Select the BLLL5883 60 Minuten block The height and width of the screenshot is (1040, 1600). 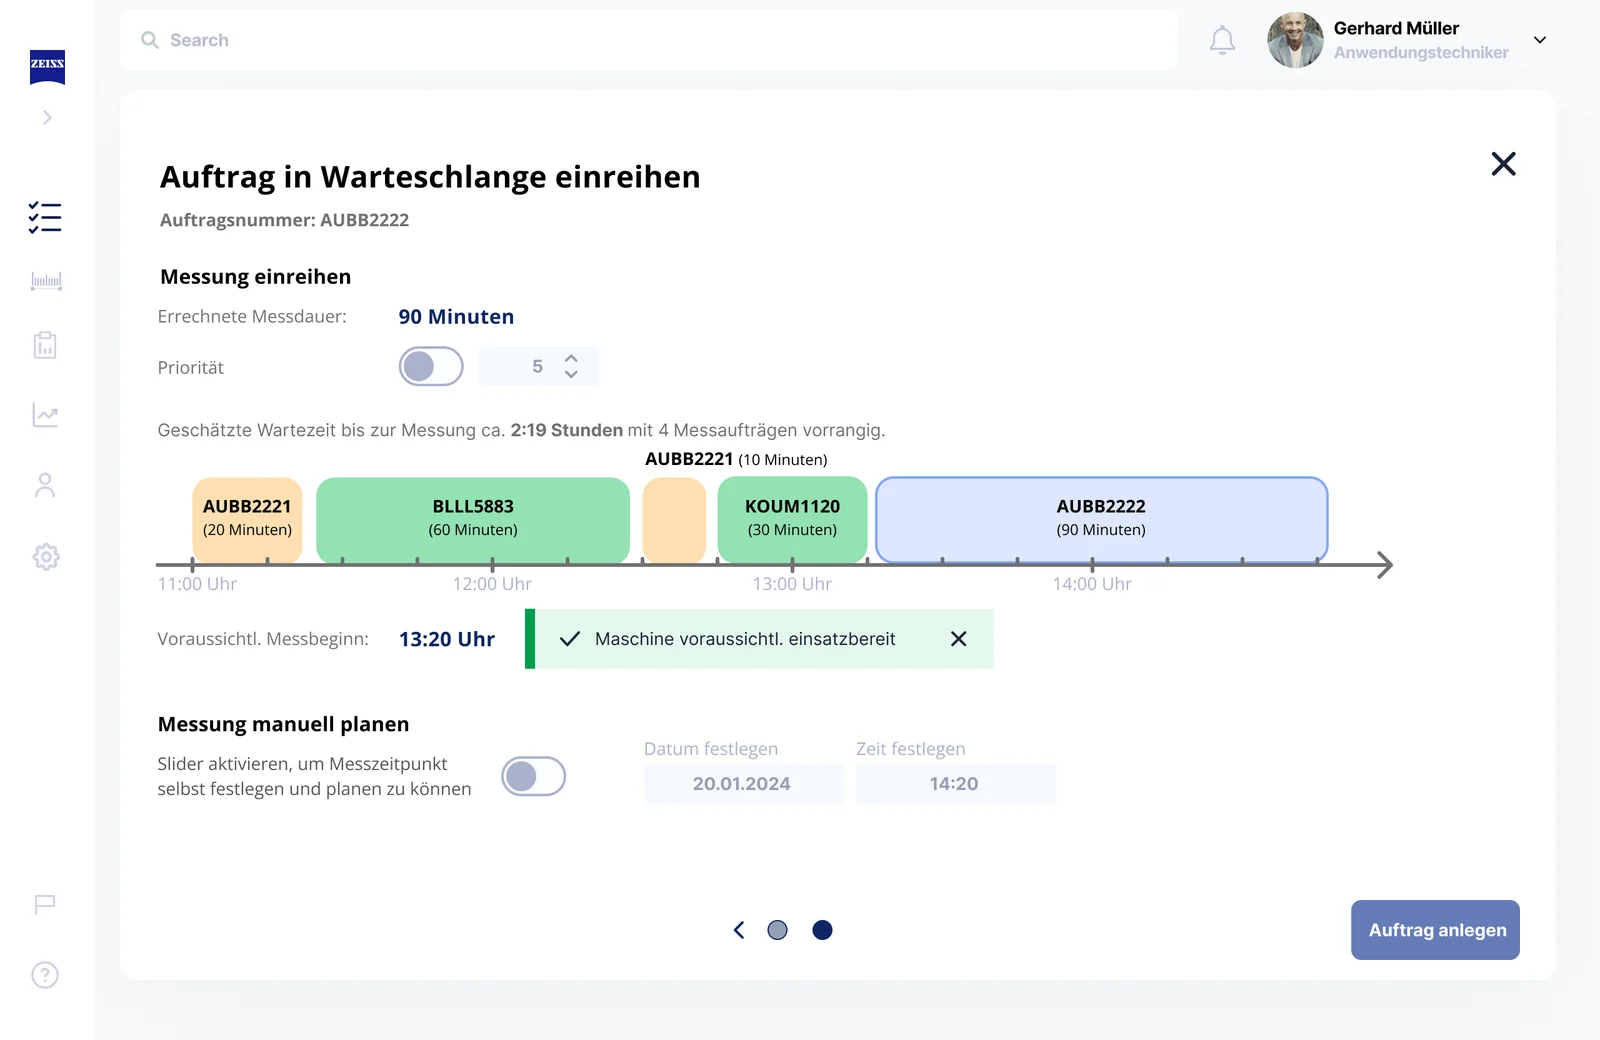tap(473, 519)
